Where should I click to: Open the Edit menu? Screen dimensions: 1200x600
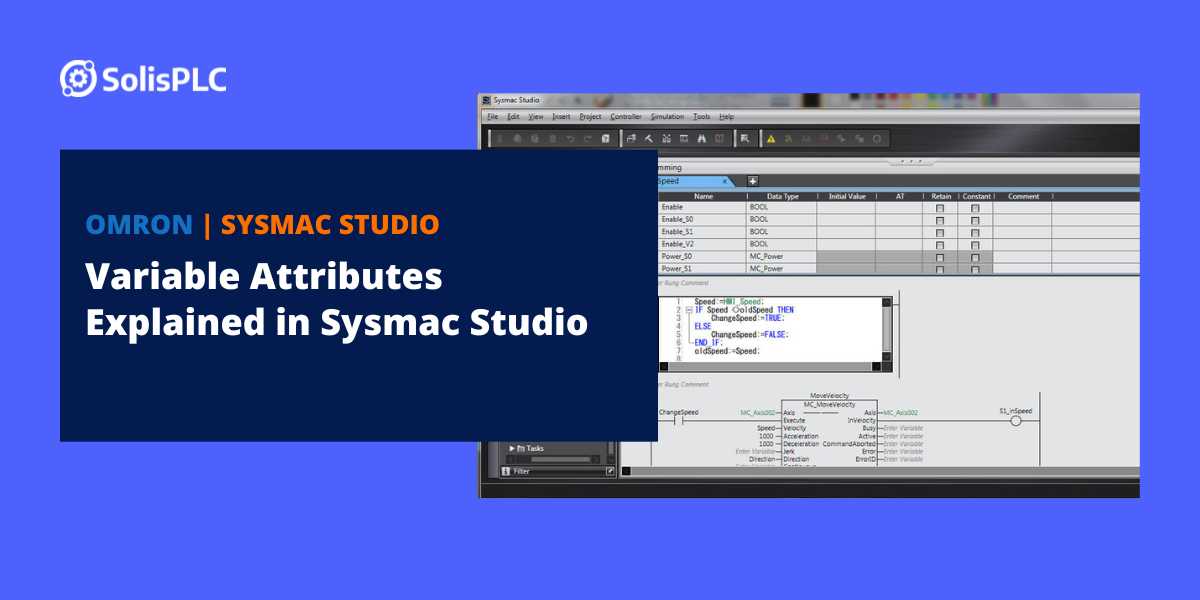click(x=513, y=117)
